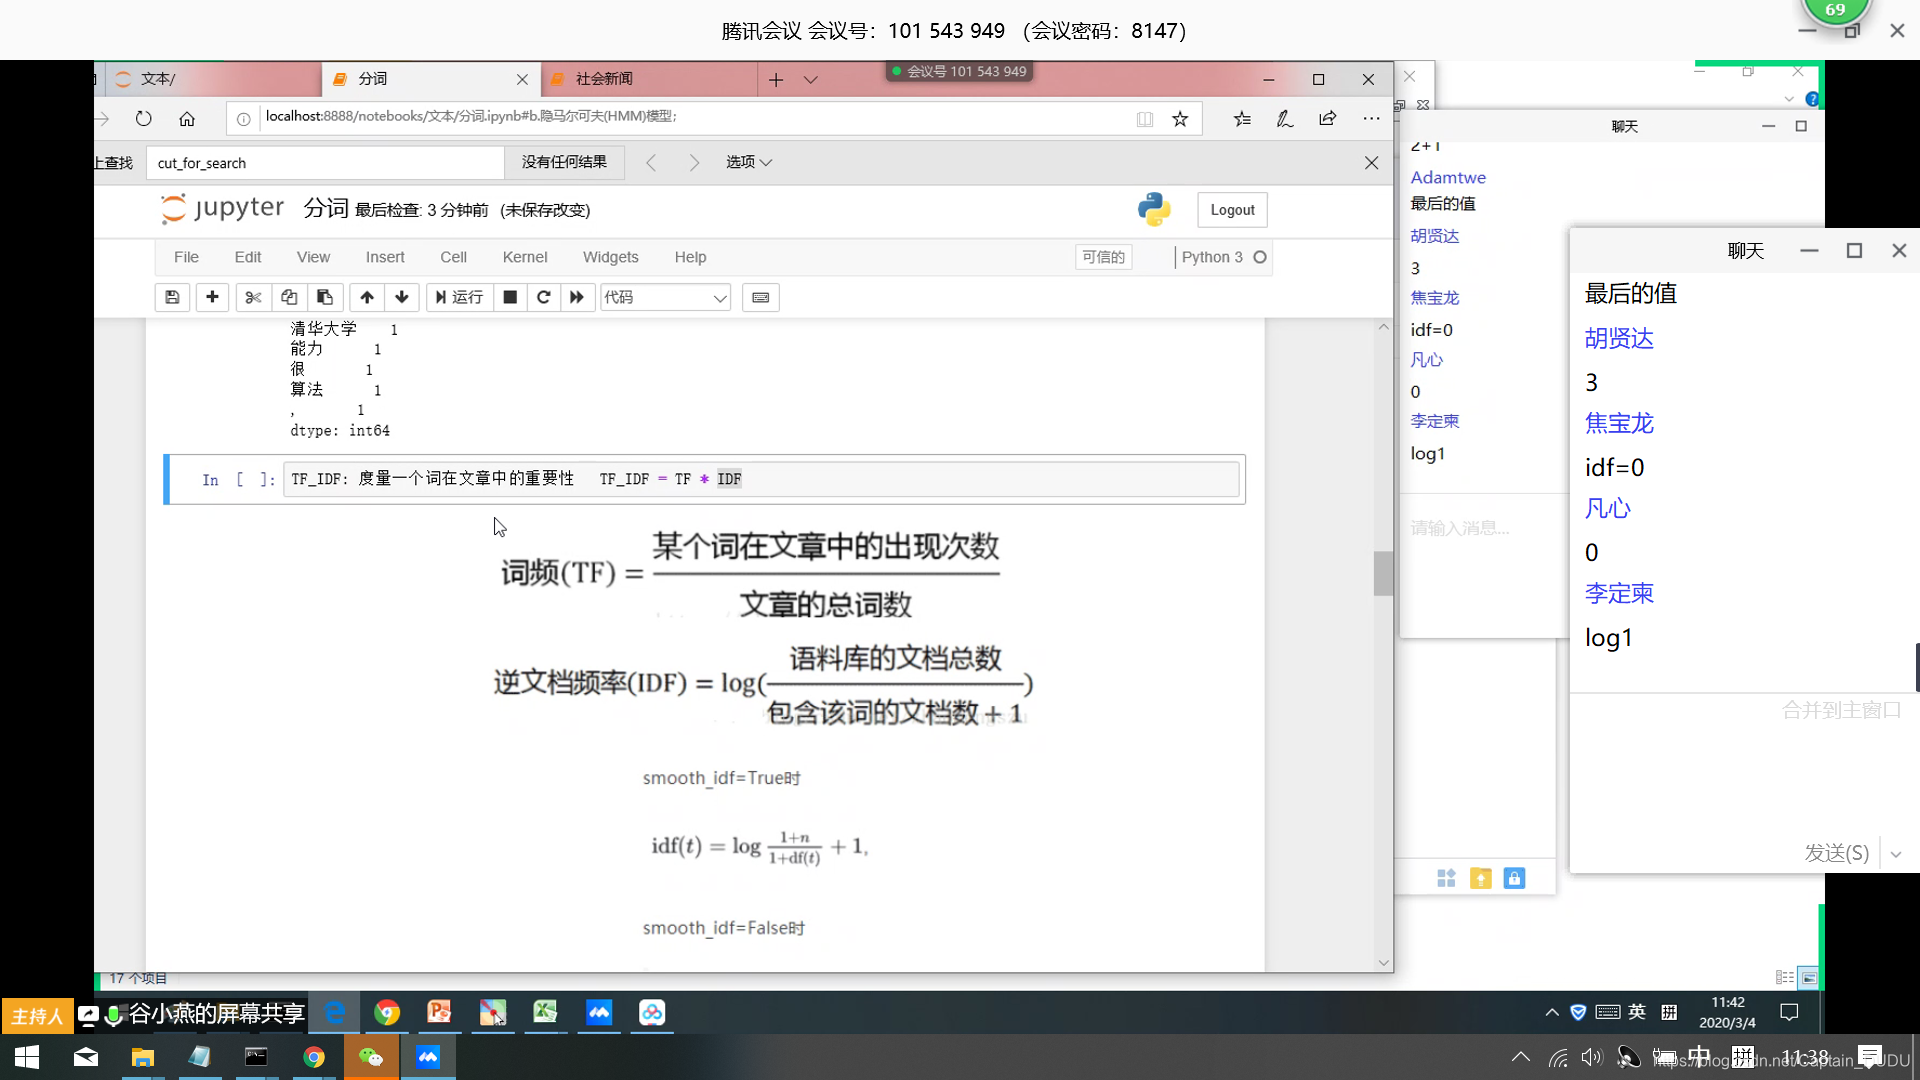Interrupt the kernel with the stop square
This screenshot has height=1080, width=1920.
pos(510,297)
